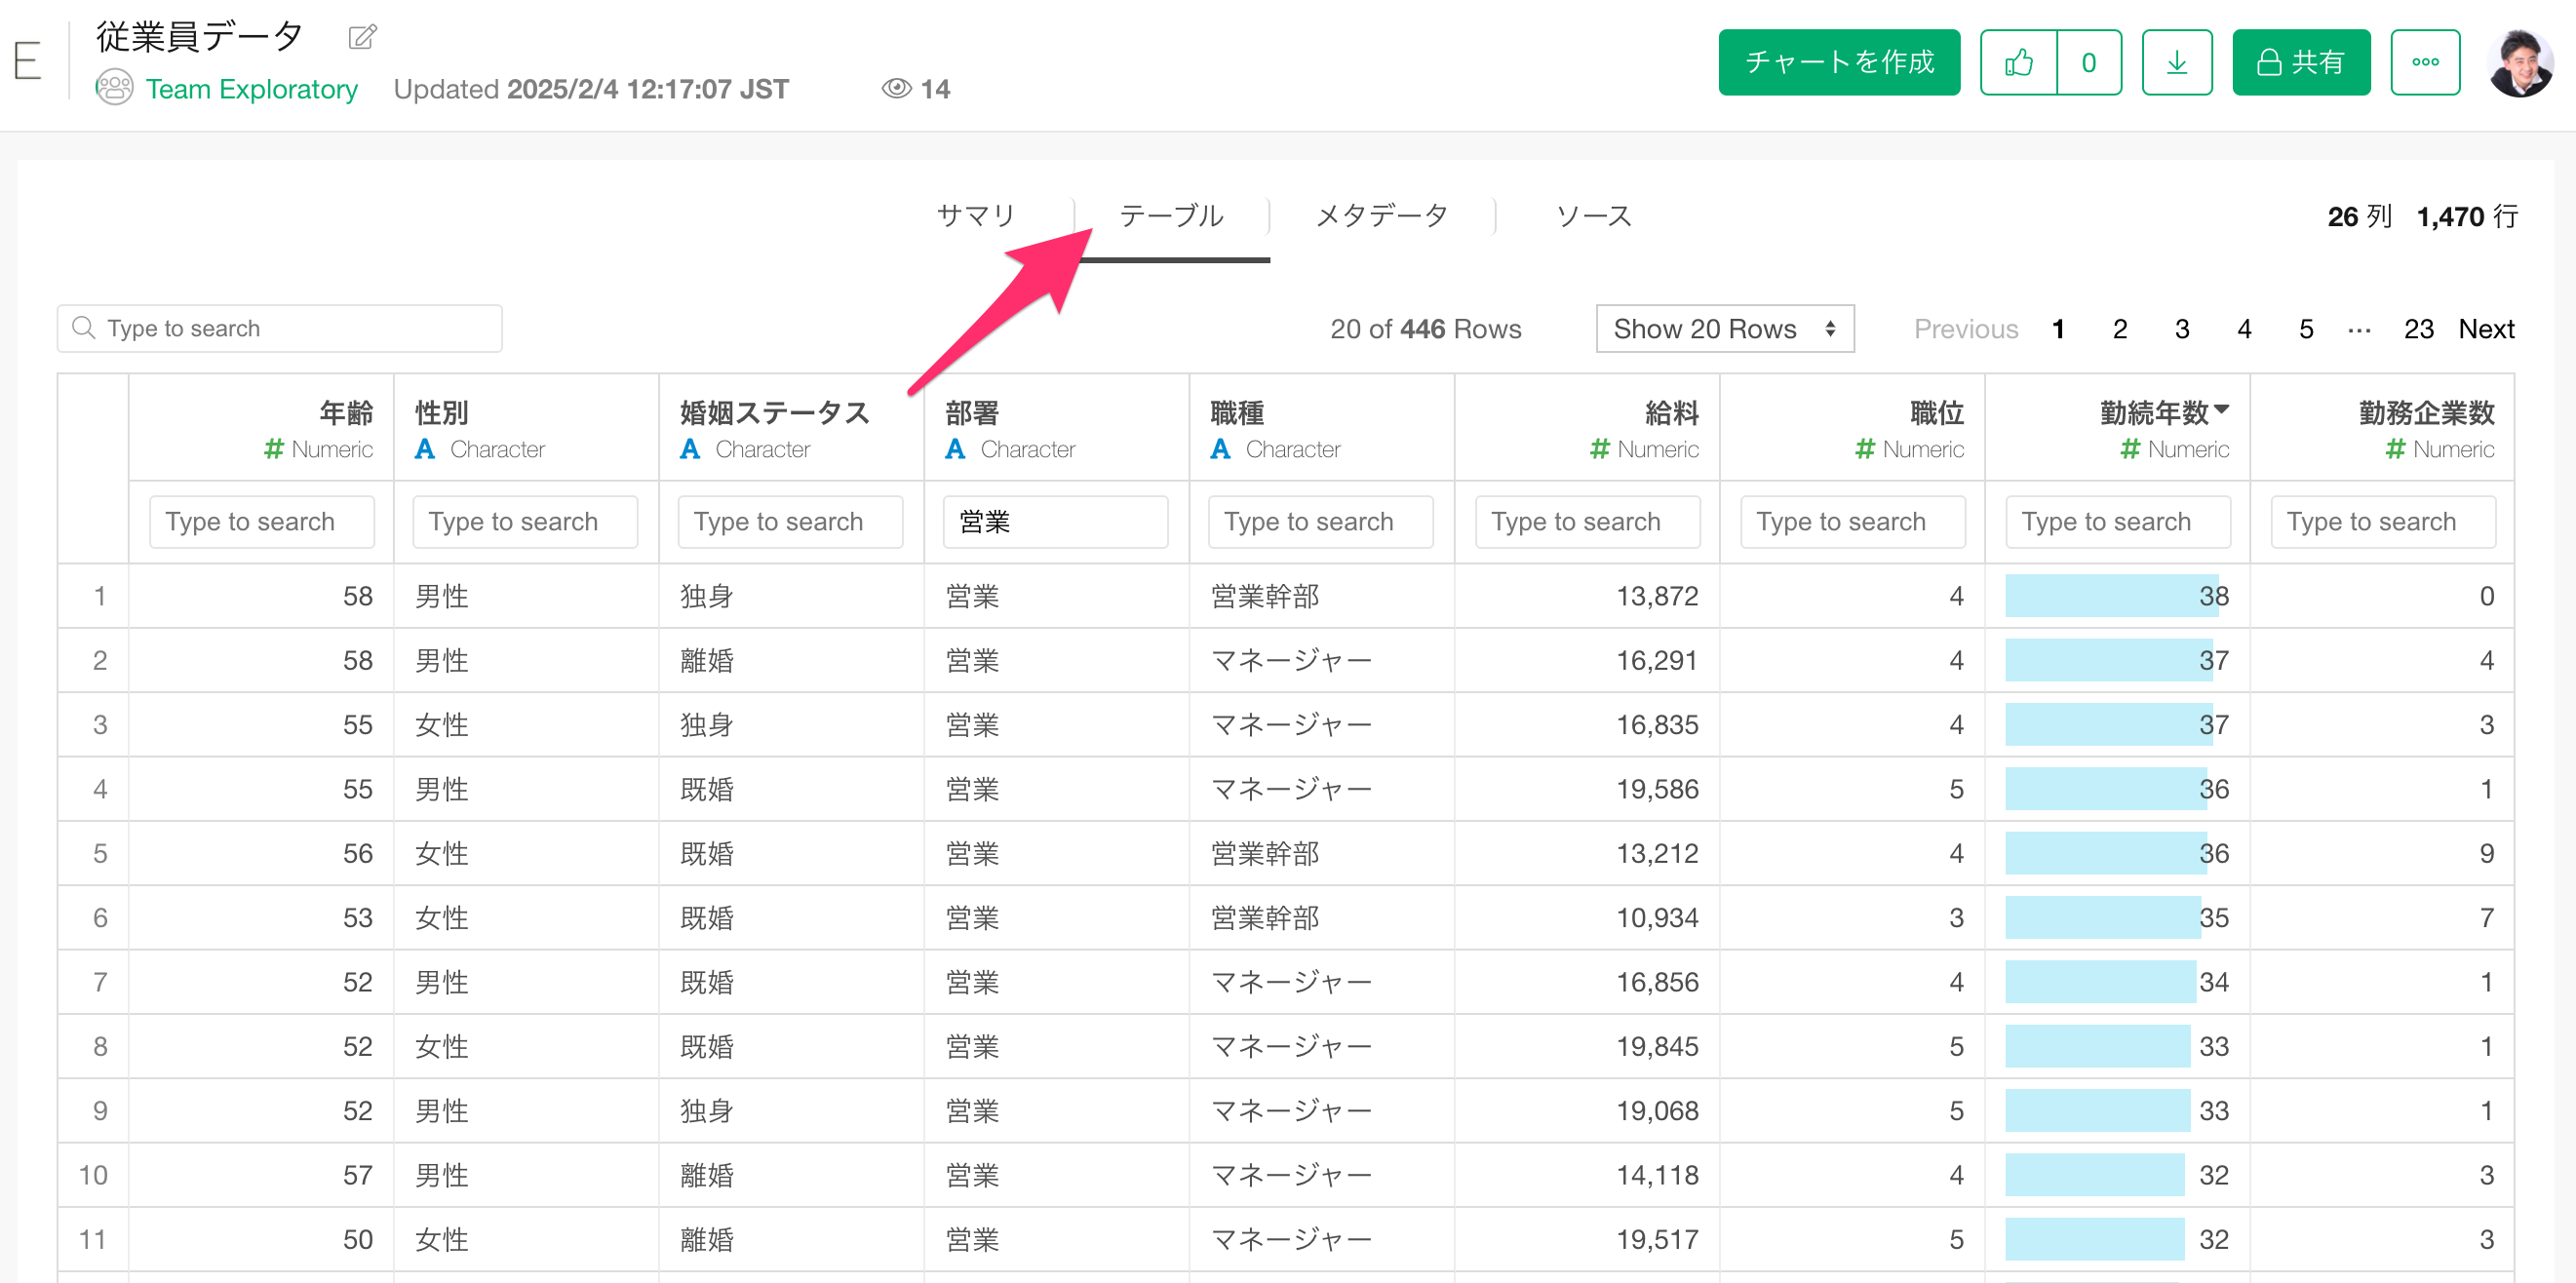Image resolution: width=2576 pixels, height=1283 pixels.
Task: Click the Team Exploratory group icon
Action: (x=115, y=88)
